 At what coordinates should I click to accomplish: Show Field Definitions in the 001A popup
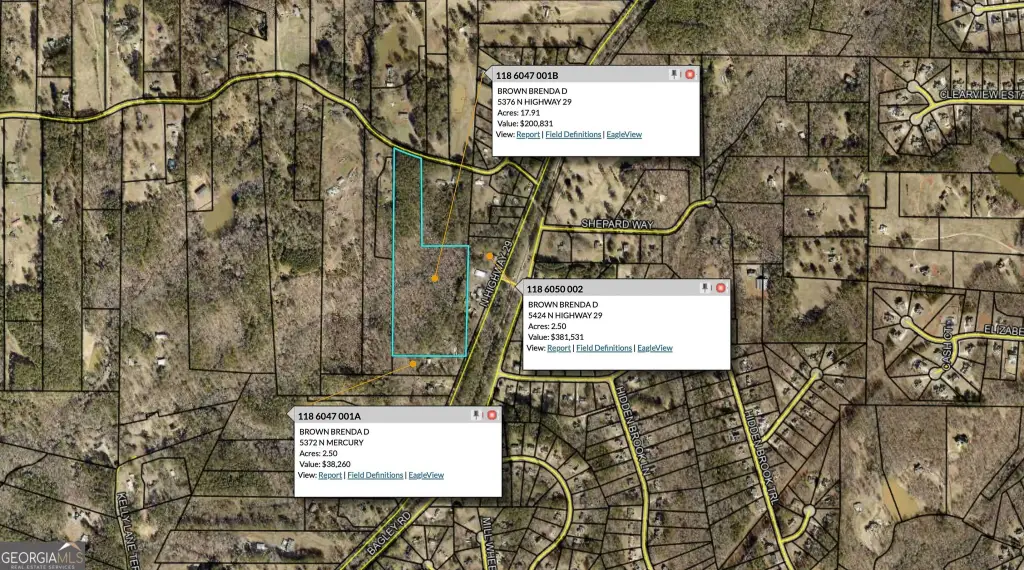point(375,475)
